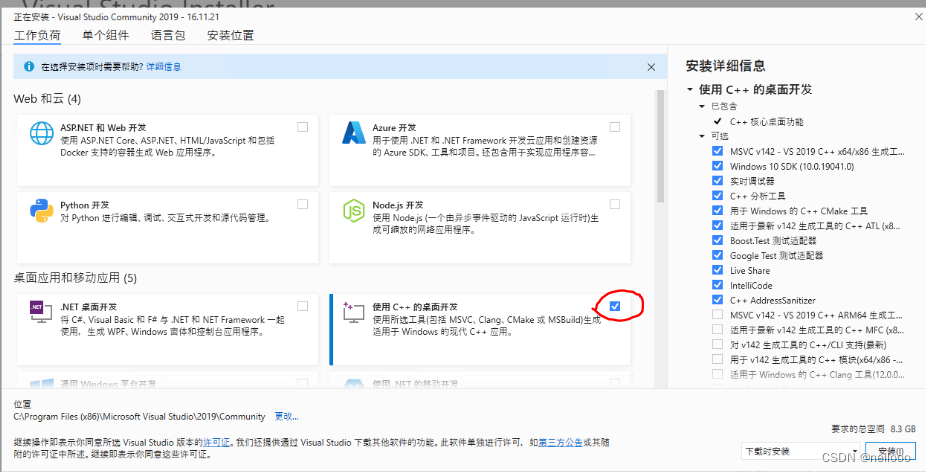Uncheck the IntelliCode component

pos(717,285)
